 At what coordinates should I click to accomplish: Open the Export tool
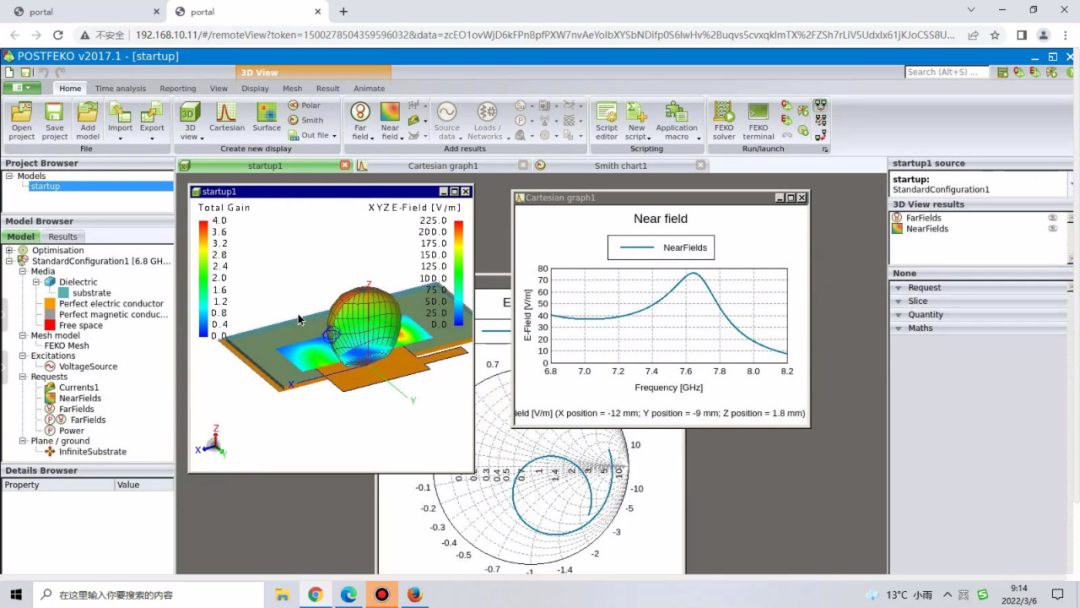[x=152, y=121]
